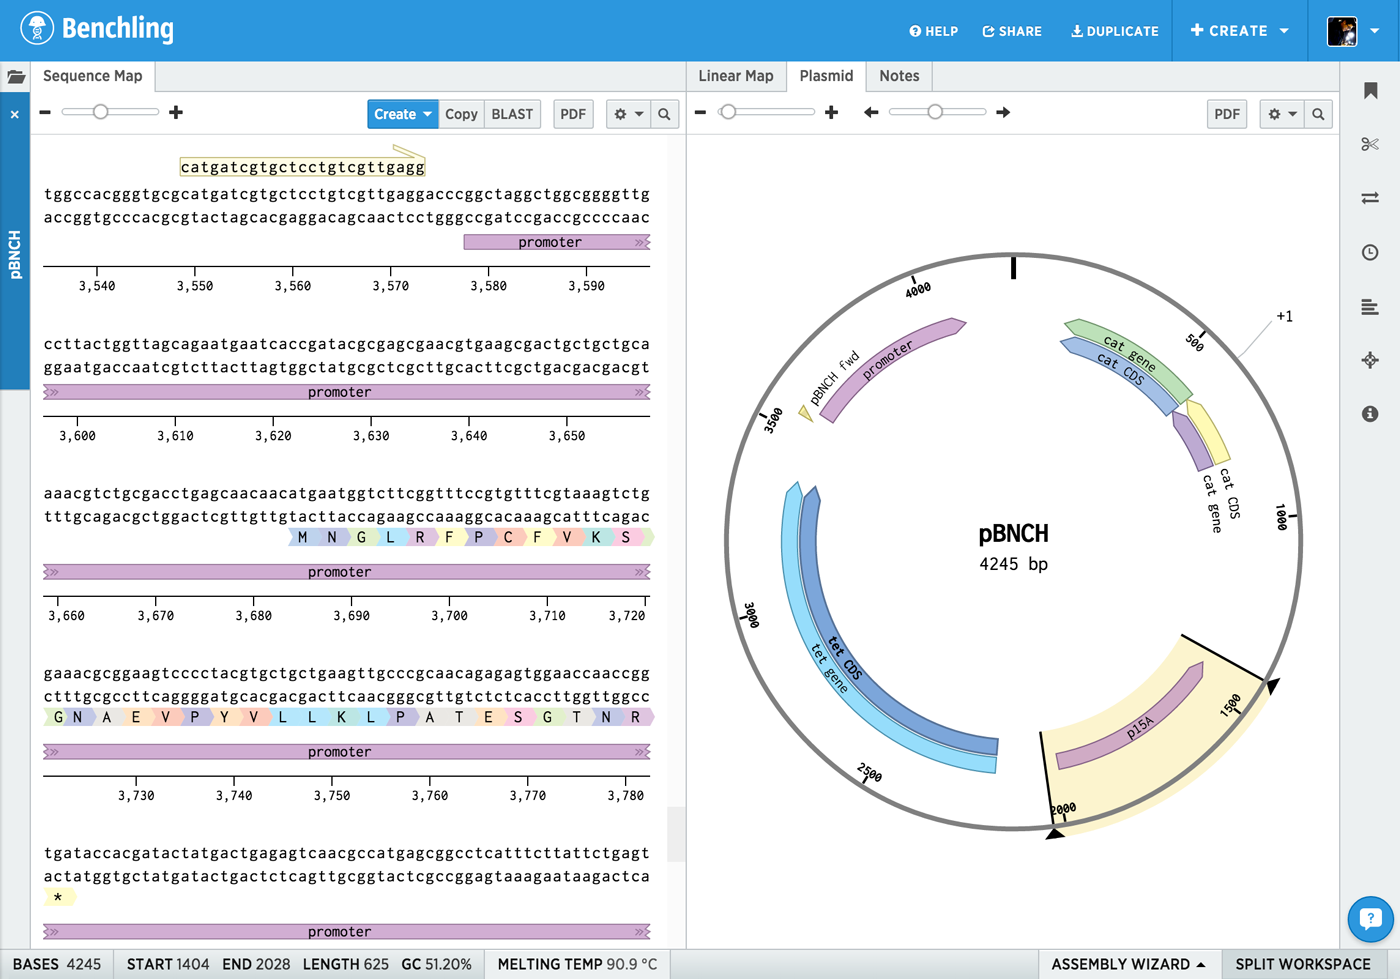Export the plasmid map as PDF
The height and width of the screenshot is (979, 1400).
click(1226, 113)
